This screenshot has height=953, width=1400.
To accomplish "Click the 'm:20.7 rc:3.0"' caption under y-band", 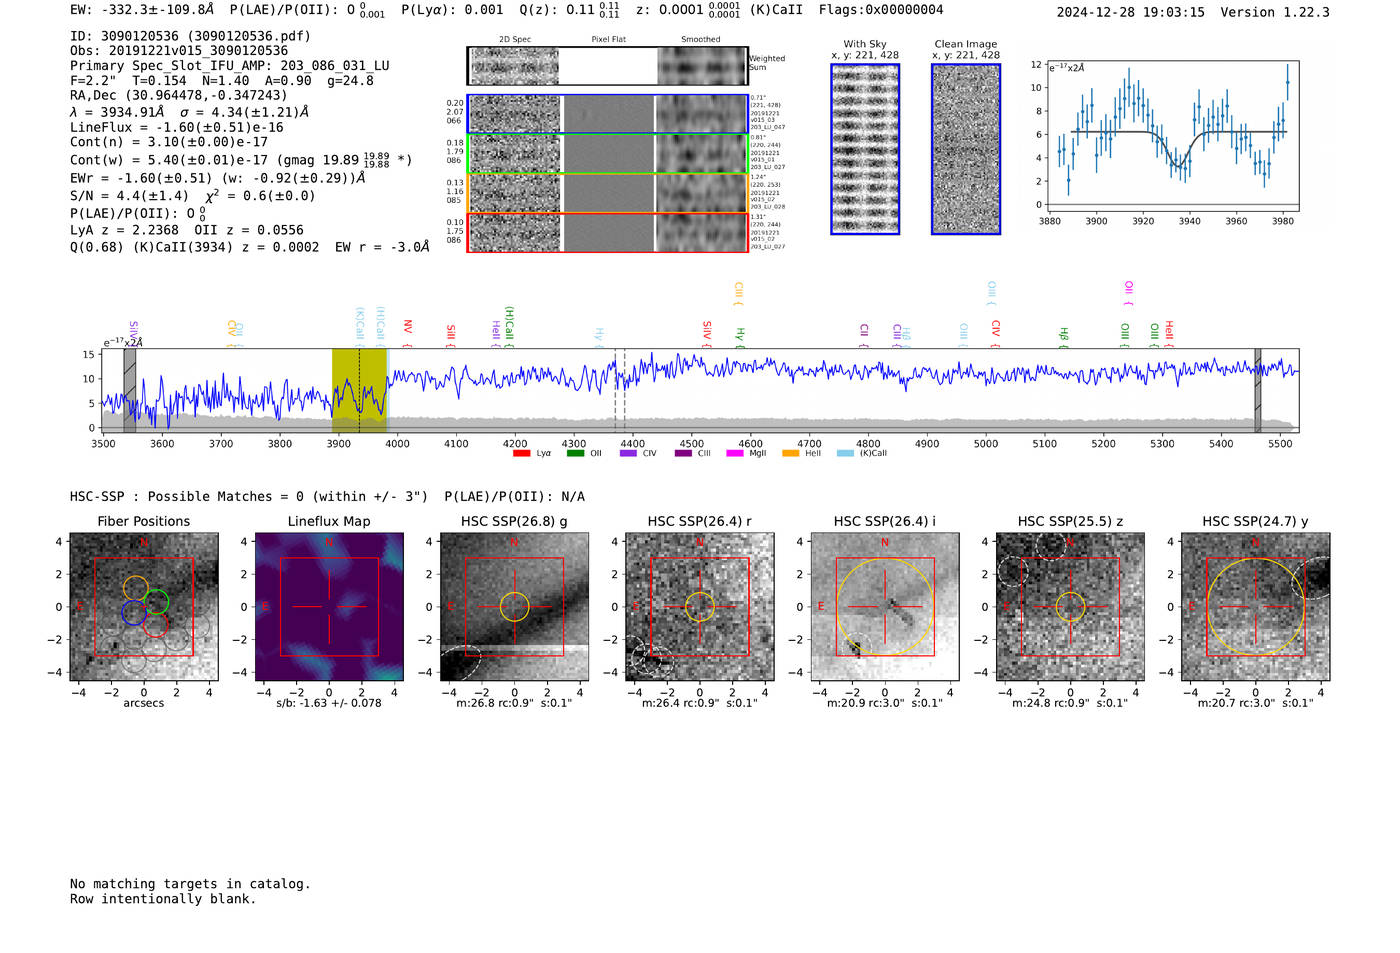I will coord(1256,703).
